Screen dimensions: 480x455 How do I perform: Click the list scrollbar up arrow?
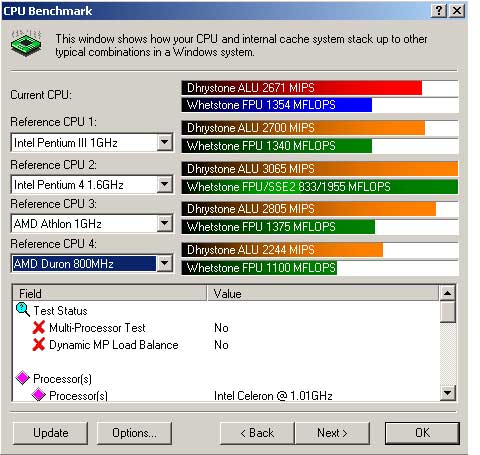coord(447,293)
